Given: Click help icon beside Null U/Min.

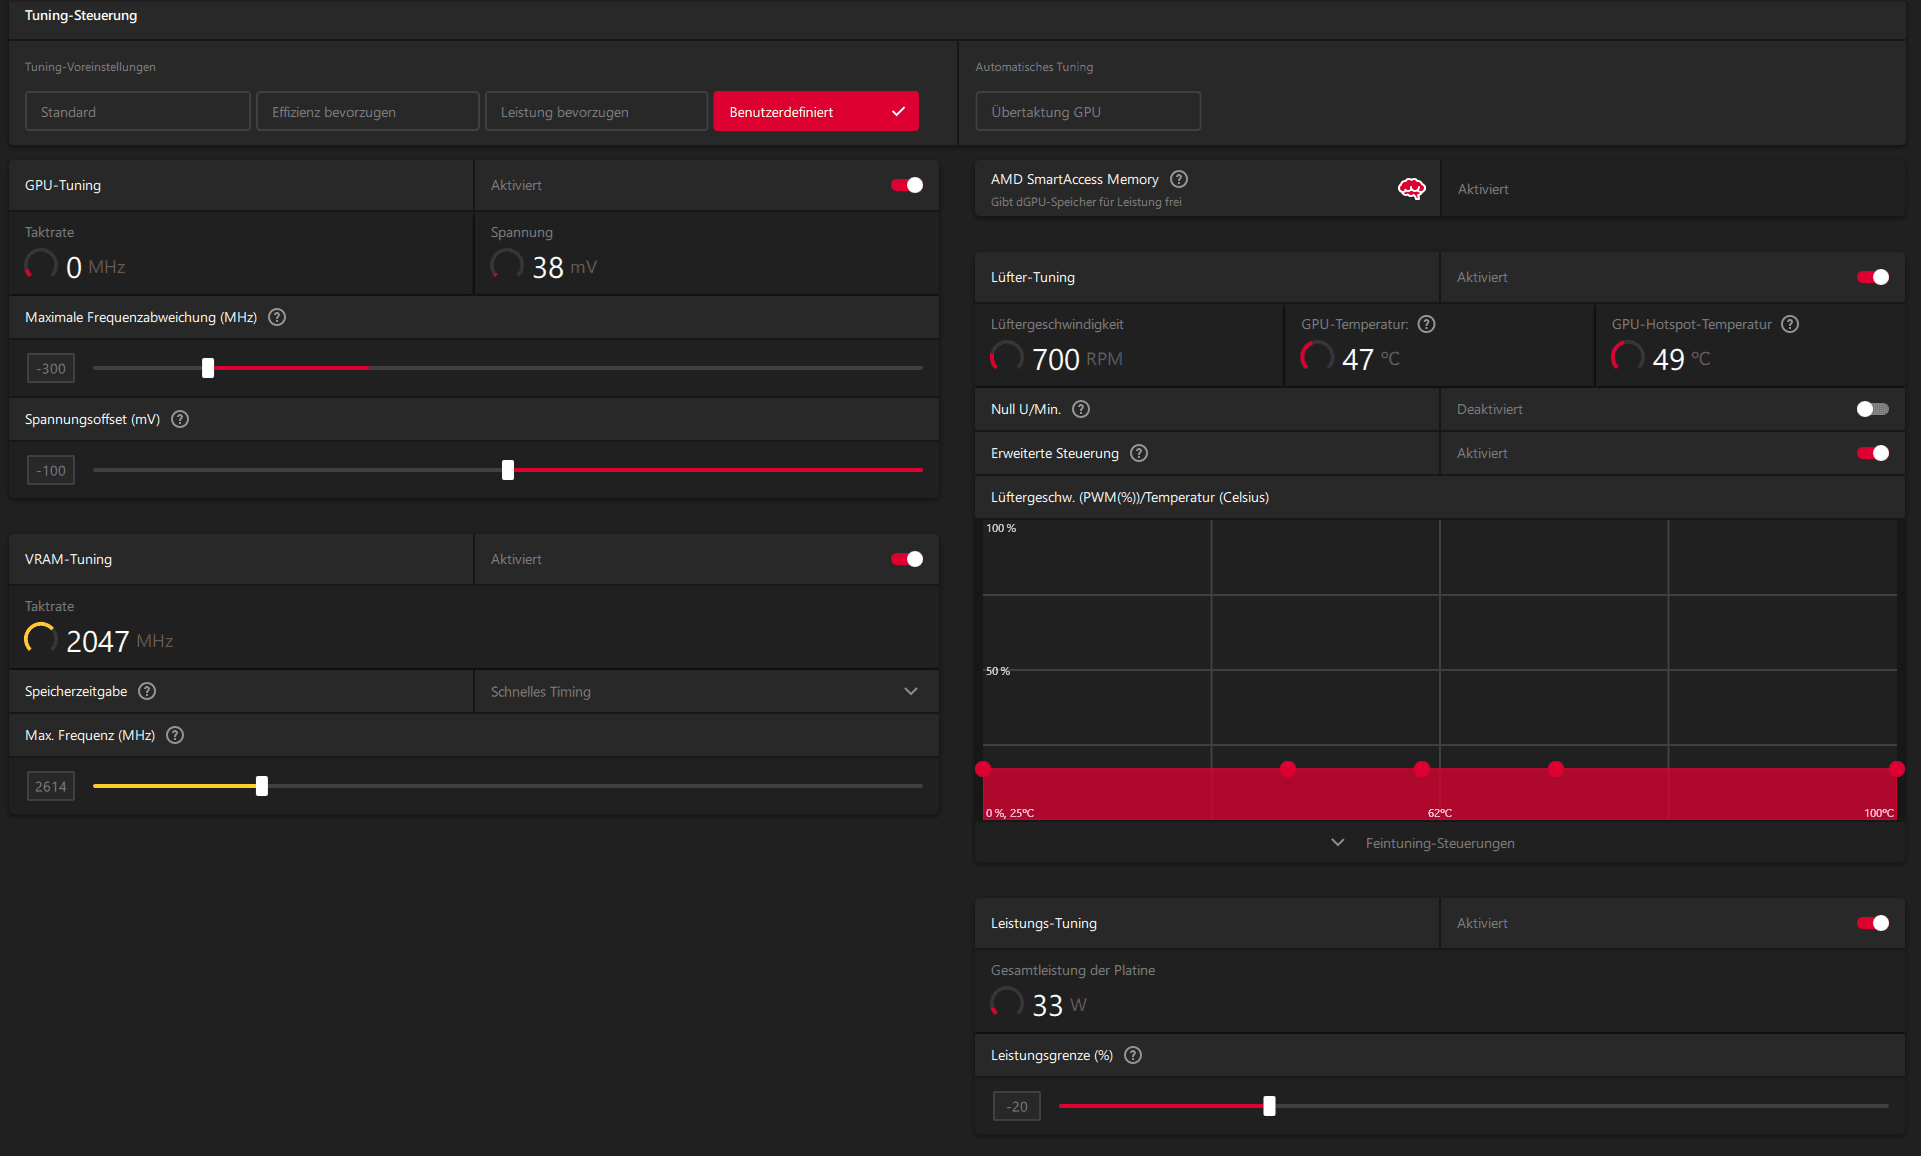Looking at the screenshot, I should [1081, 409].
